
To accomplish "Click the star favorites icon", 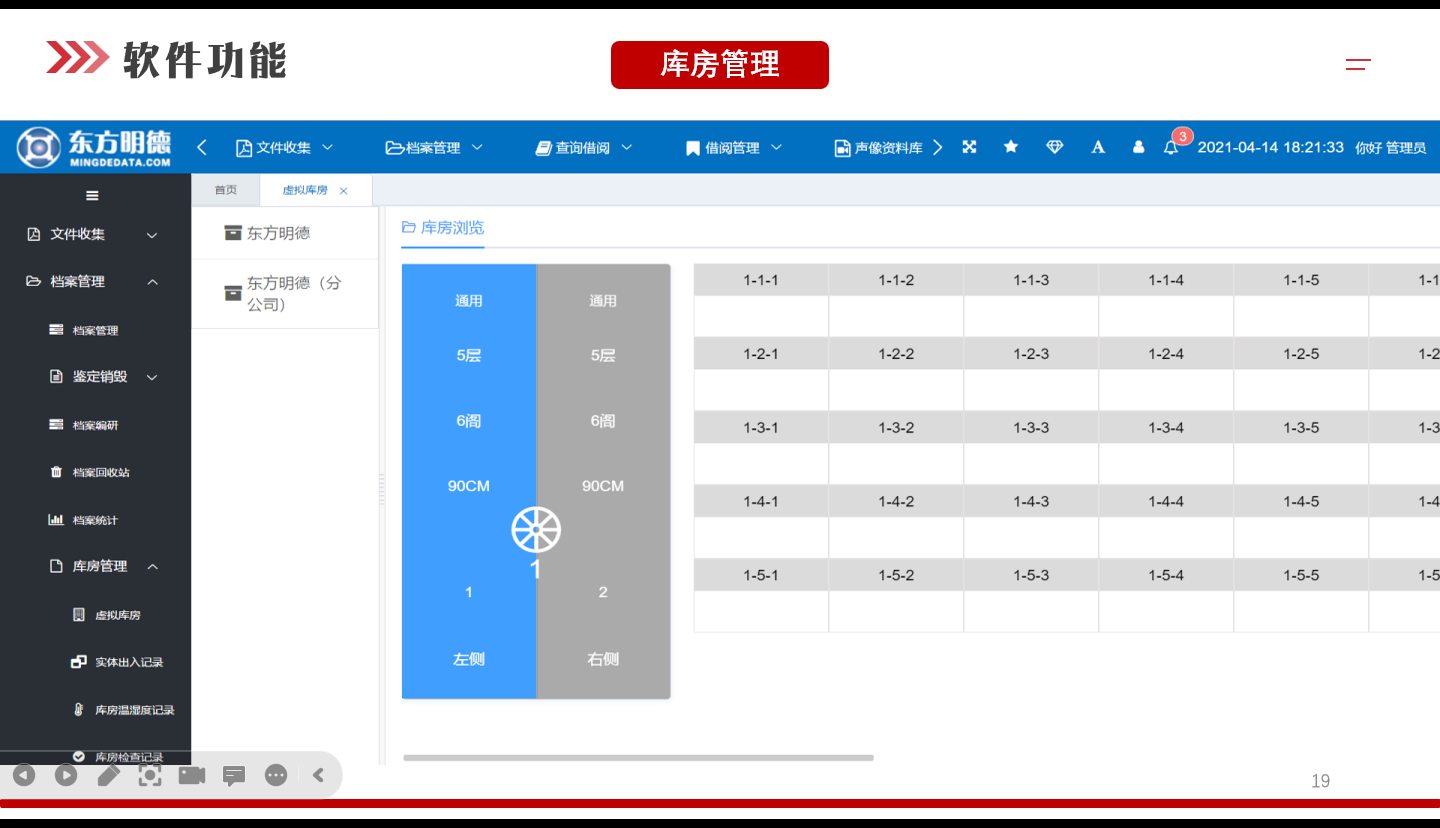I will (x=1011, y=147).
